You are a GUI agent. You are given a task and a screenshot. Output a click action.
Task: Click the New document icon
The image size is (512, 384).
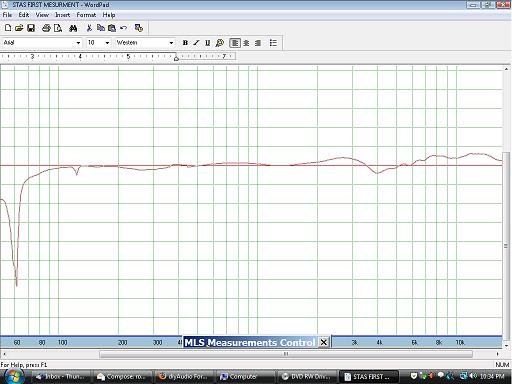pyautogui.click(x=8, y=28)
